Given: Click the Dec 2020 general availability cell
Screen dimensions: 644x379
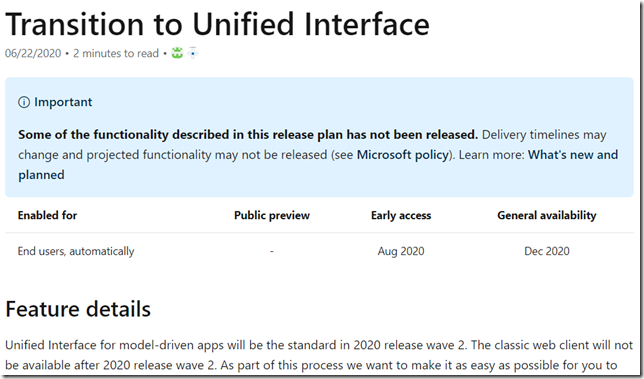Looking at the screenshot, I should (x=547, y=251).
